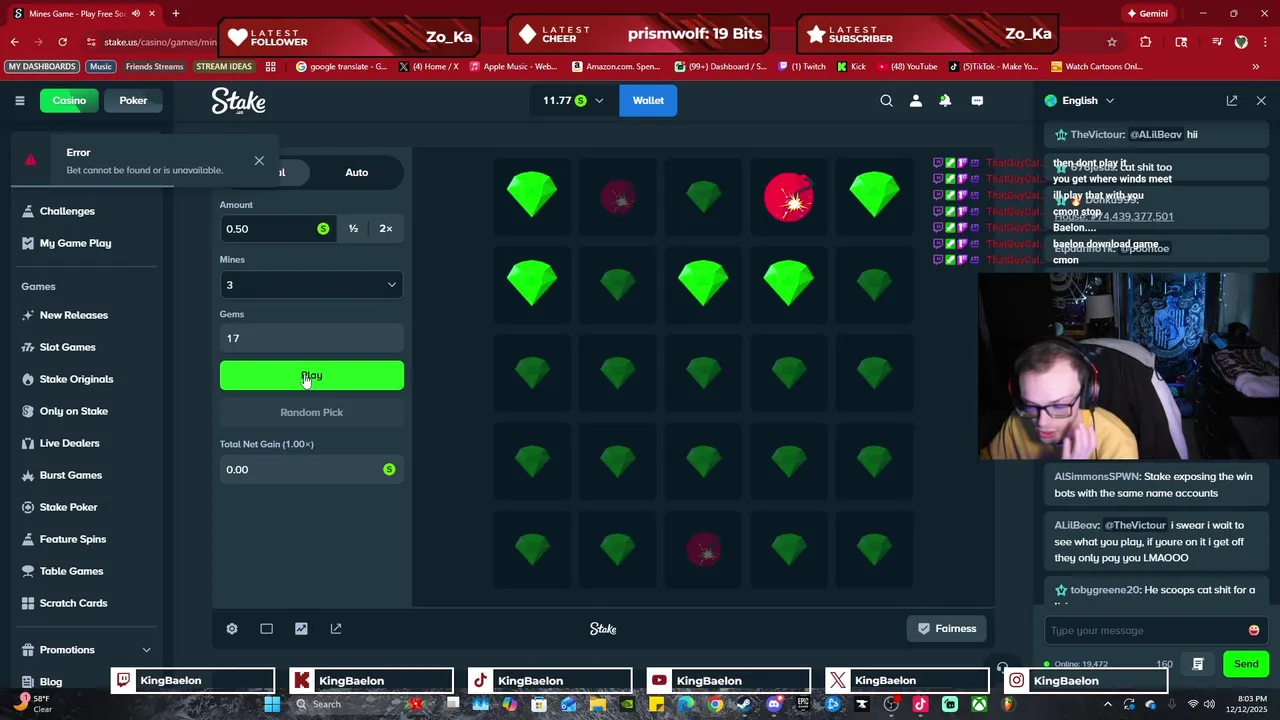Dismiss the Error notification

[259, 160]
